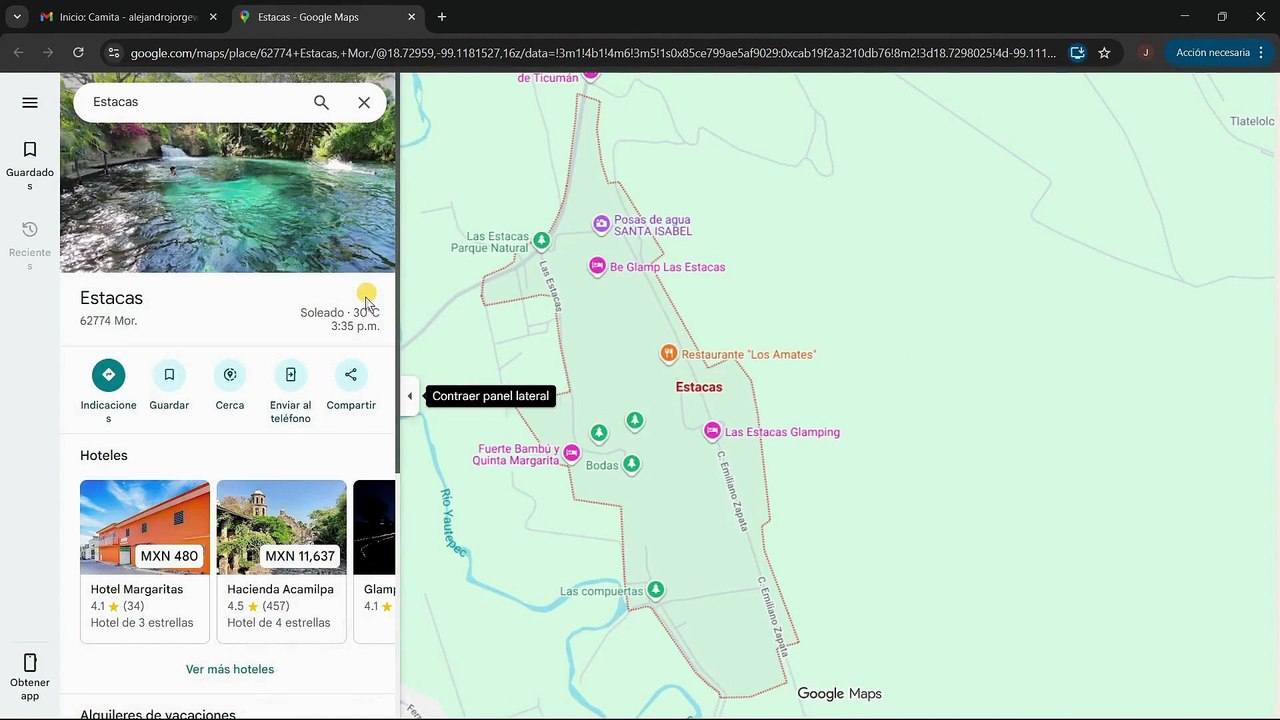Click the address bar URL
Screen dimensions: 1280x720
[x=593, y=53]
